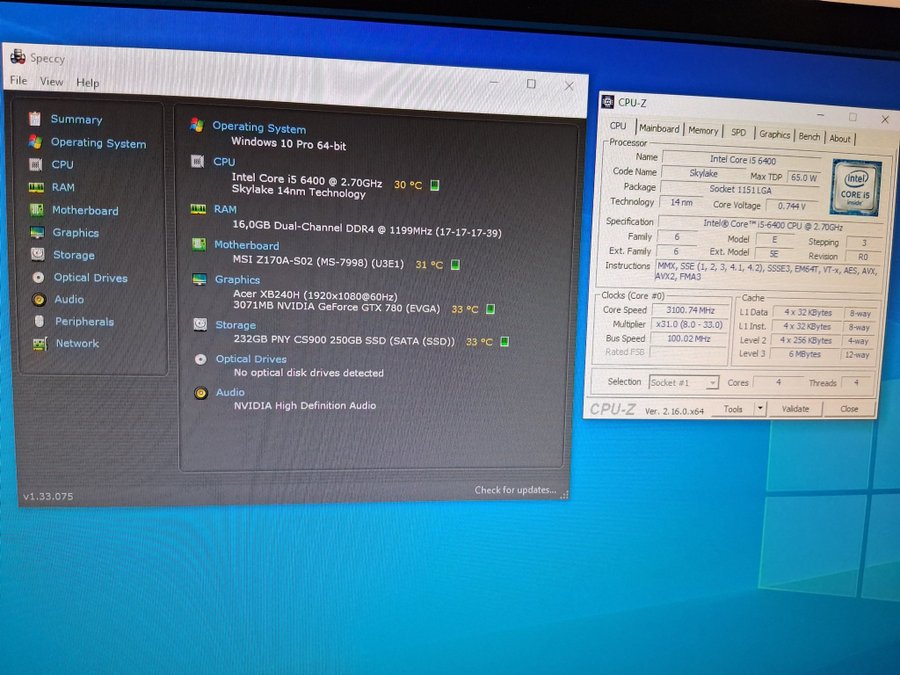Click the green temperature indicator beside the PNY SSD reading
Image resolution: width=900 pixels, height=675 pixels.
pyautogui.click(x=504, y=342)
